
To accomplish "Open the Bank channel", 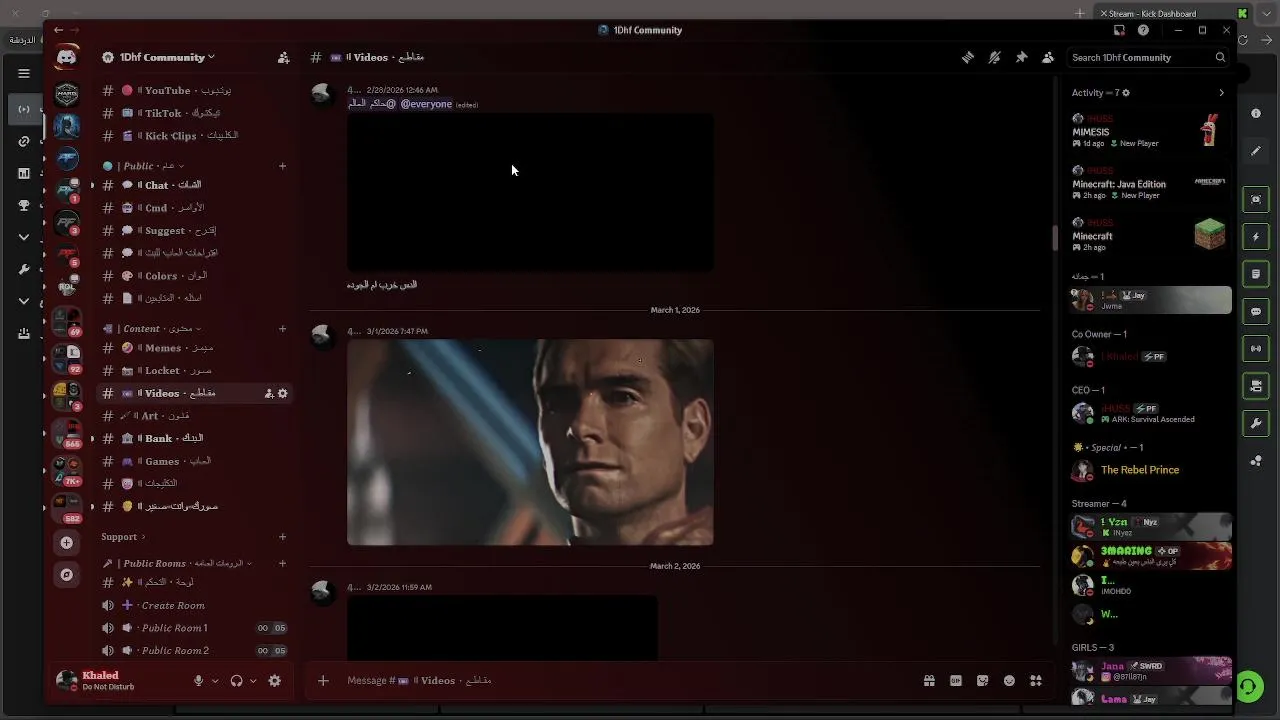I will click(195, 438).
